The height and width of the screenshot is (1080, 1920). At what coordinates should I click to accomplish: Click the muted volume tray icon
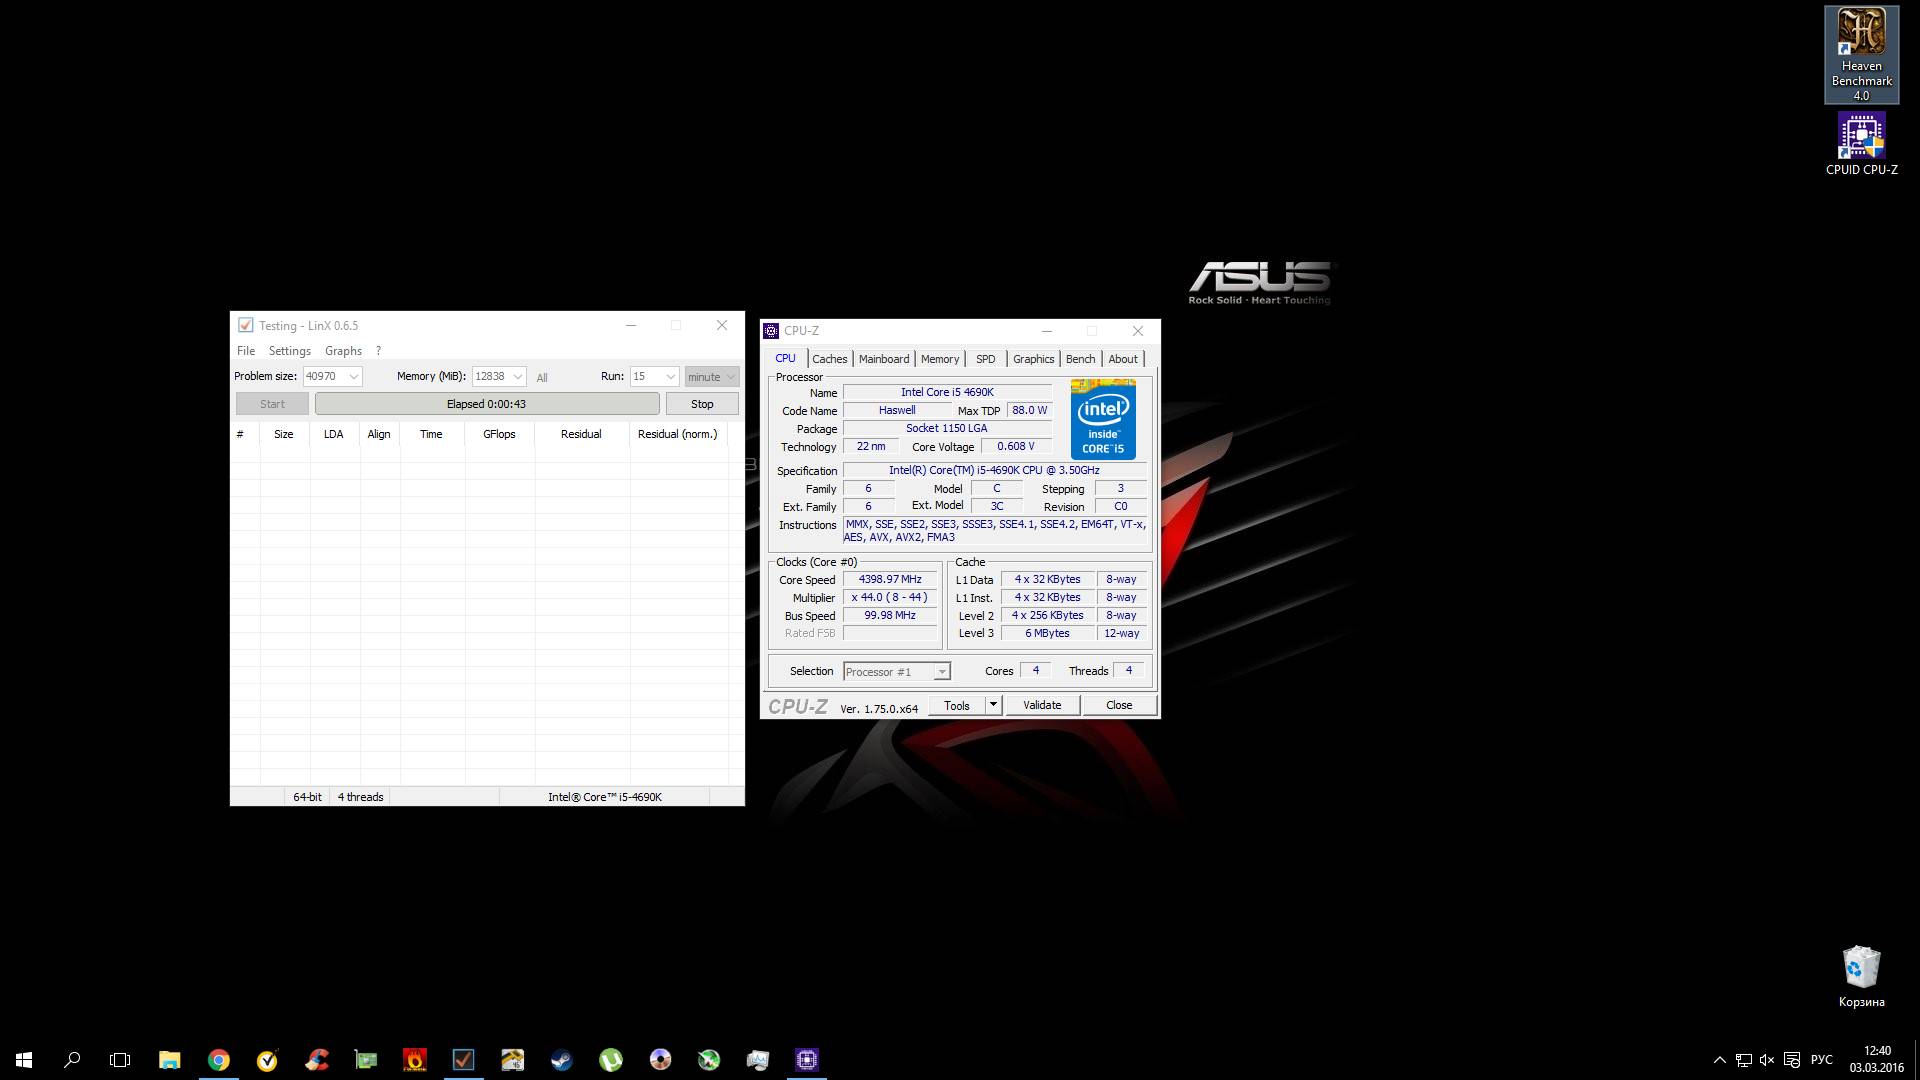tap(1767, 1060)
